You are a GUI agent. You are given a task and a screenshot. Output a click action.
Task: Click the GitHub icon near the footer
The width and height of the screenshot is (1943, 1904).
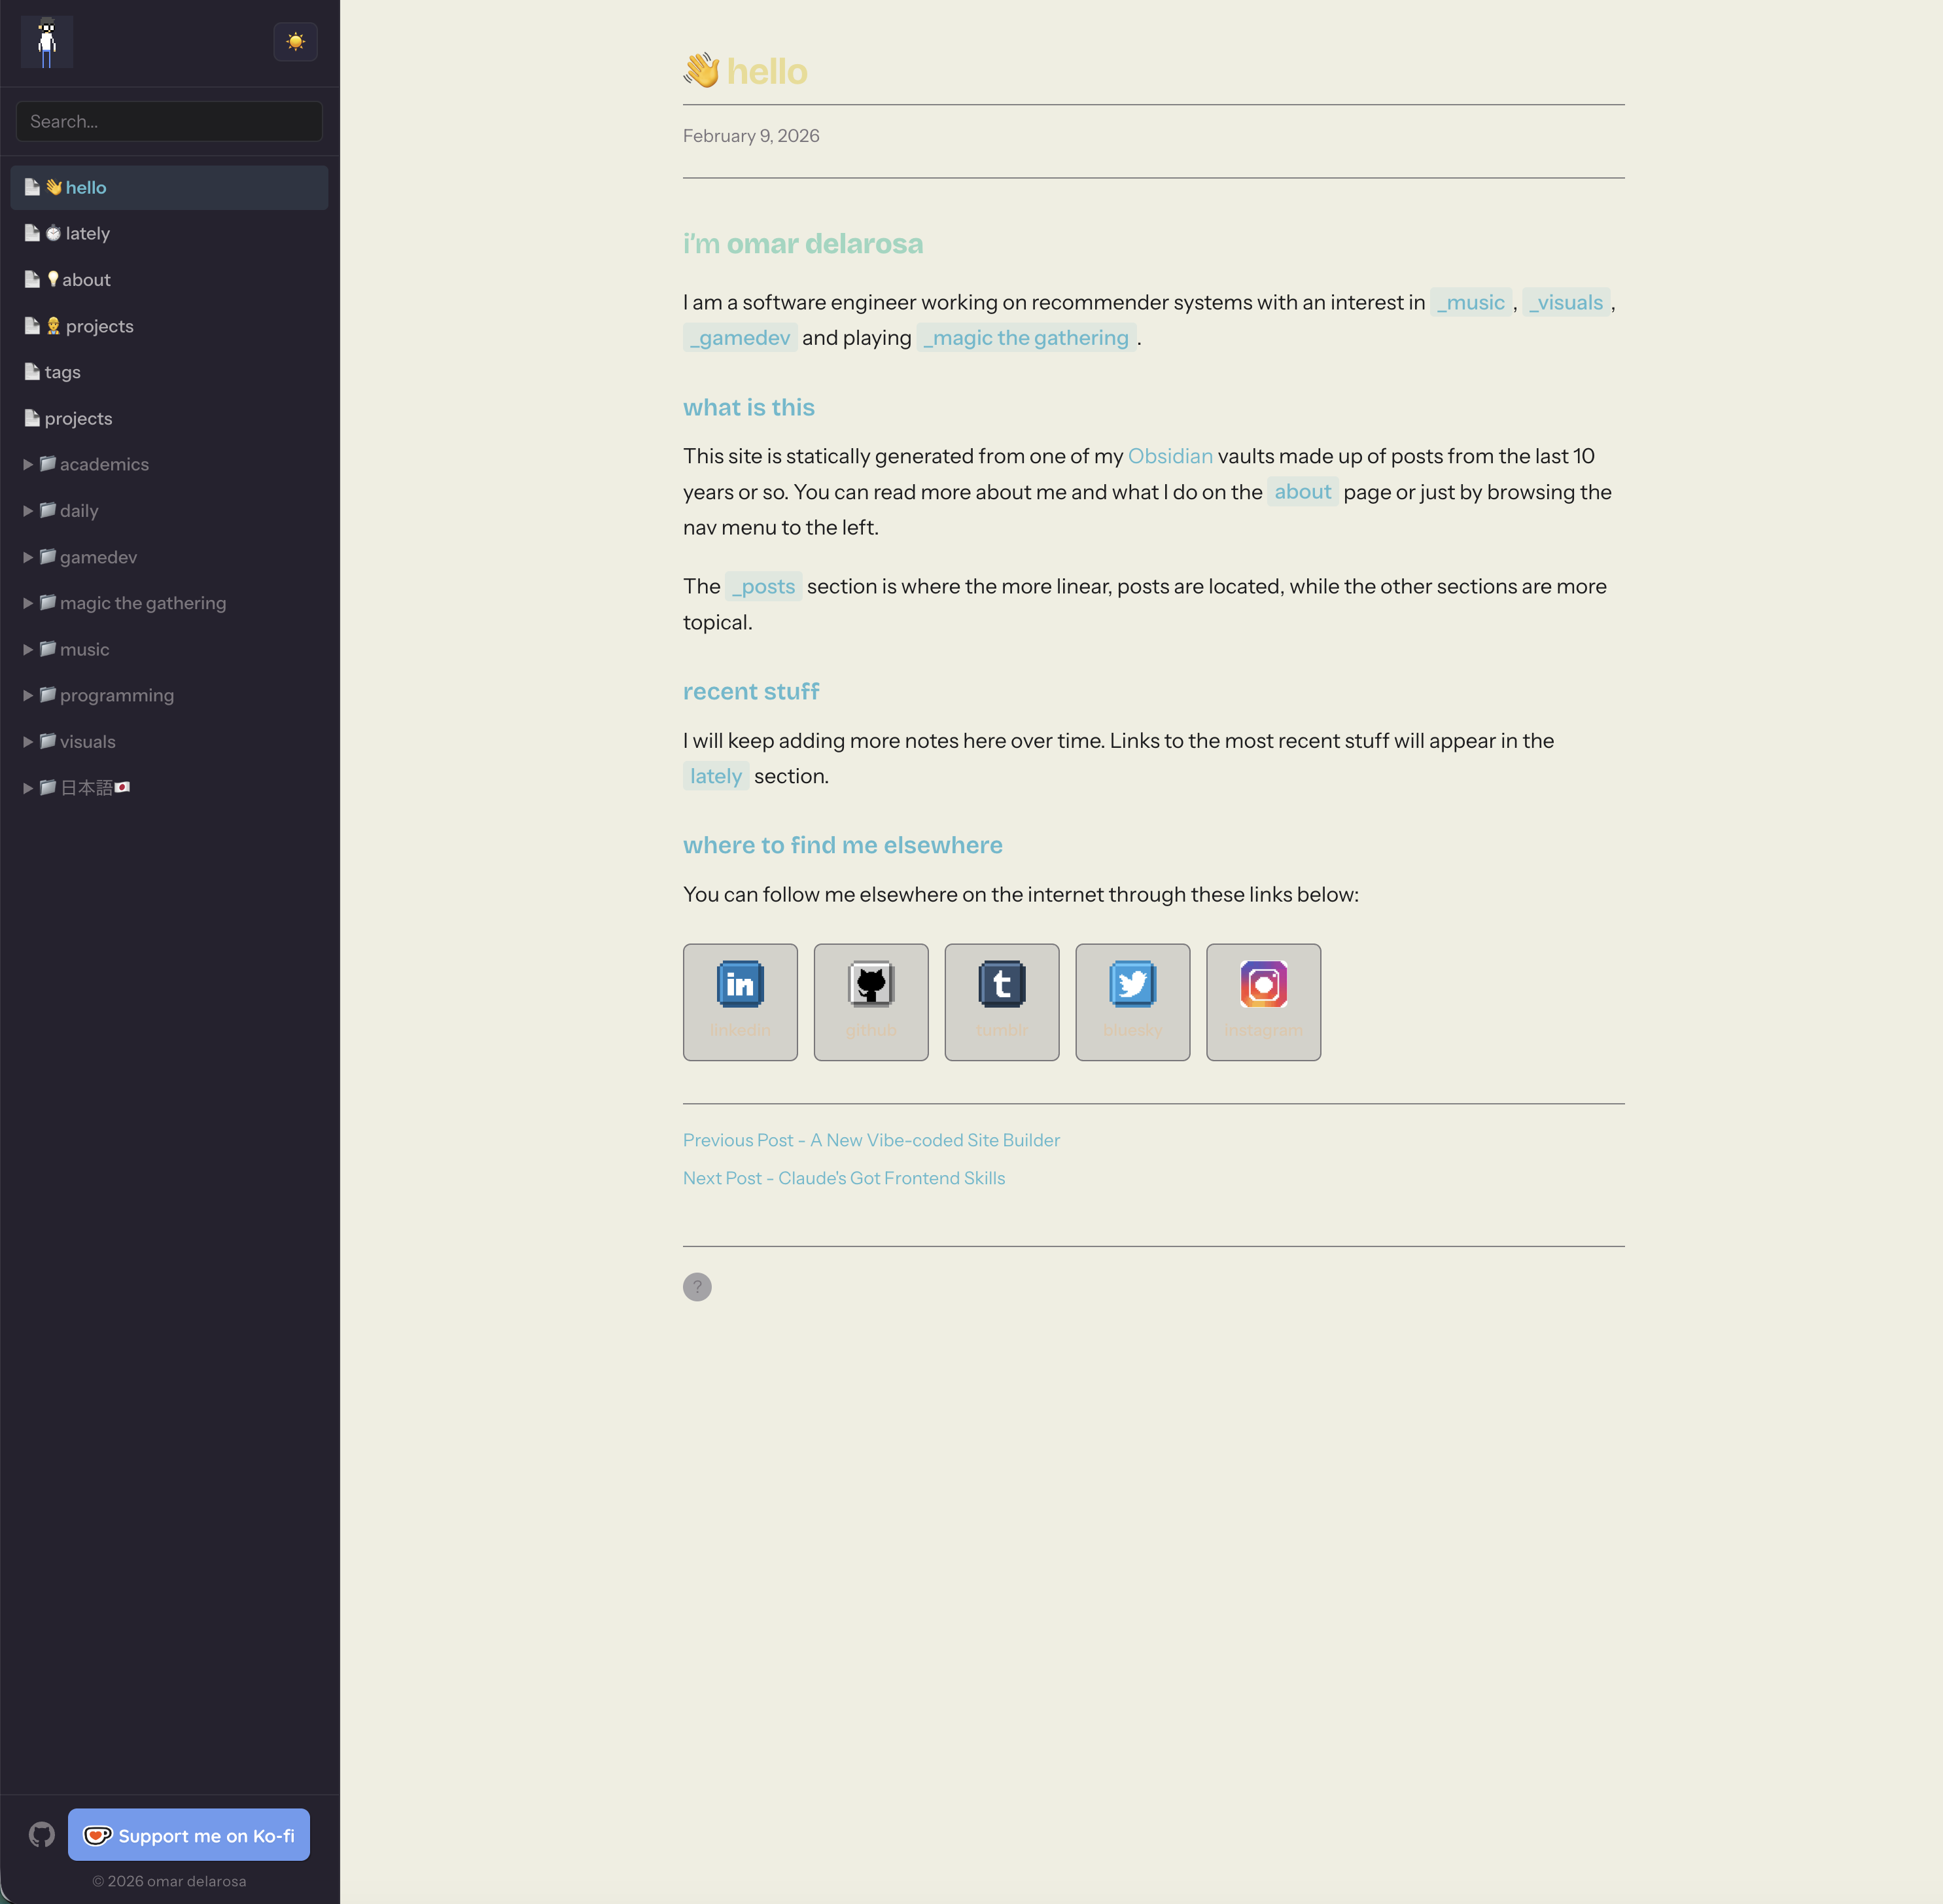tap(41, 1834)
